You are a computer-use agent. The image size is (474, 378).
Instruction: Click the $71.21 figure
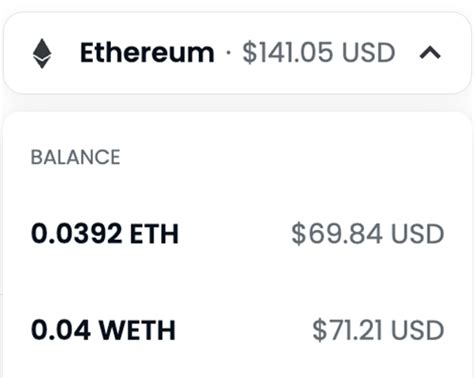pos(347,330)
